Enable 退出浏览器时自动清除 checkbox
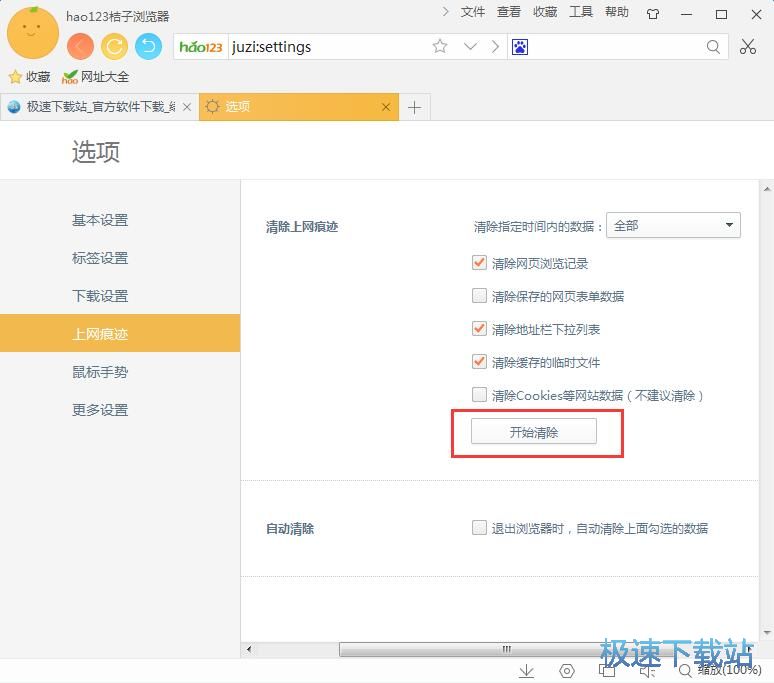The width and height of the screenshot is (774, 683). point(480,528)
